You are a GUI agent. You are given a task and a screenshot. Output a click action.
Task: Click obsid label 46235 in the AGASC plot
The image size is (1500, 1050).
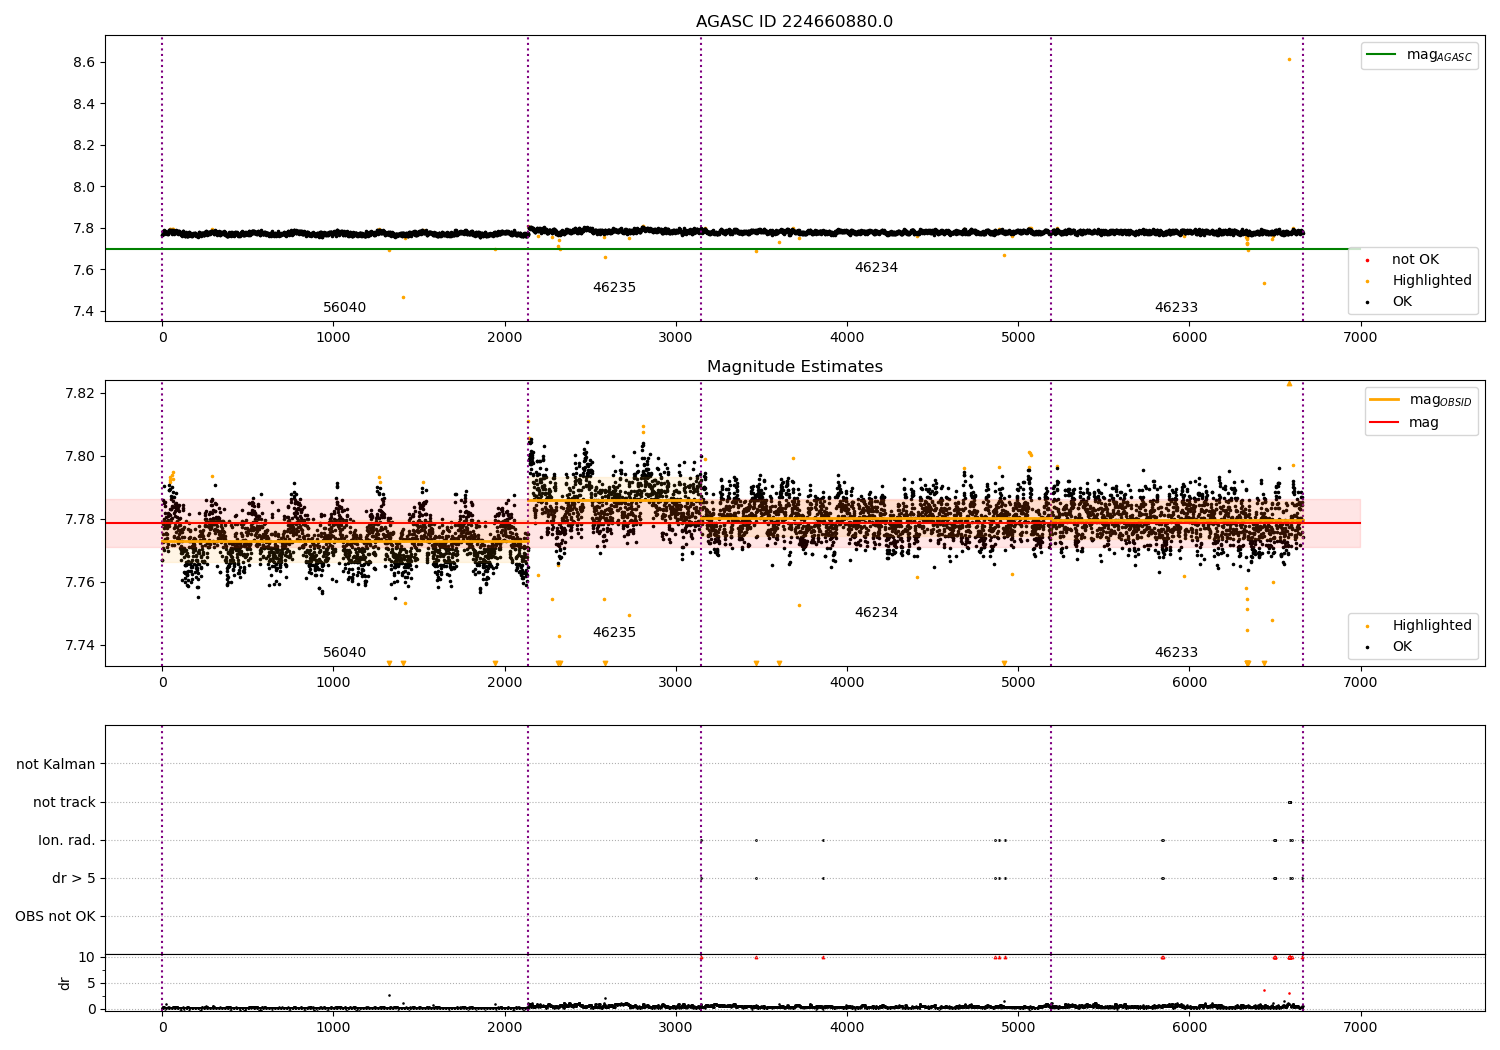614,288
